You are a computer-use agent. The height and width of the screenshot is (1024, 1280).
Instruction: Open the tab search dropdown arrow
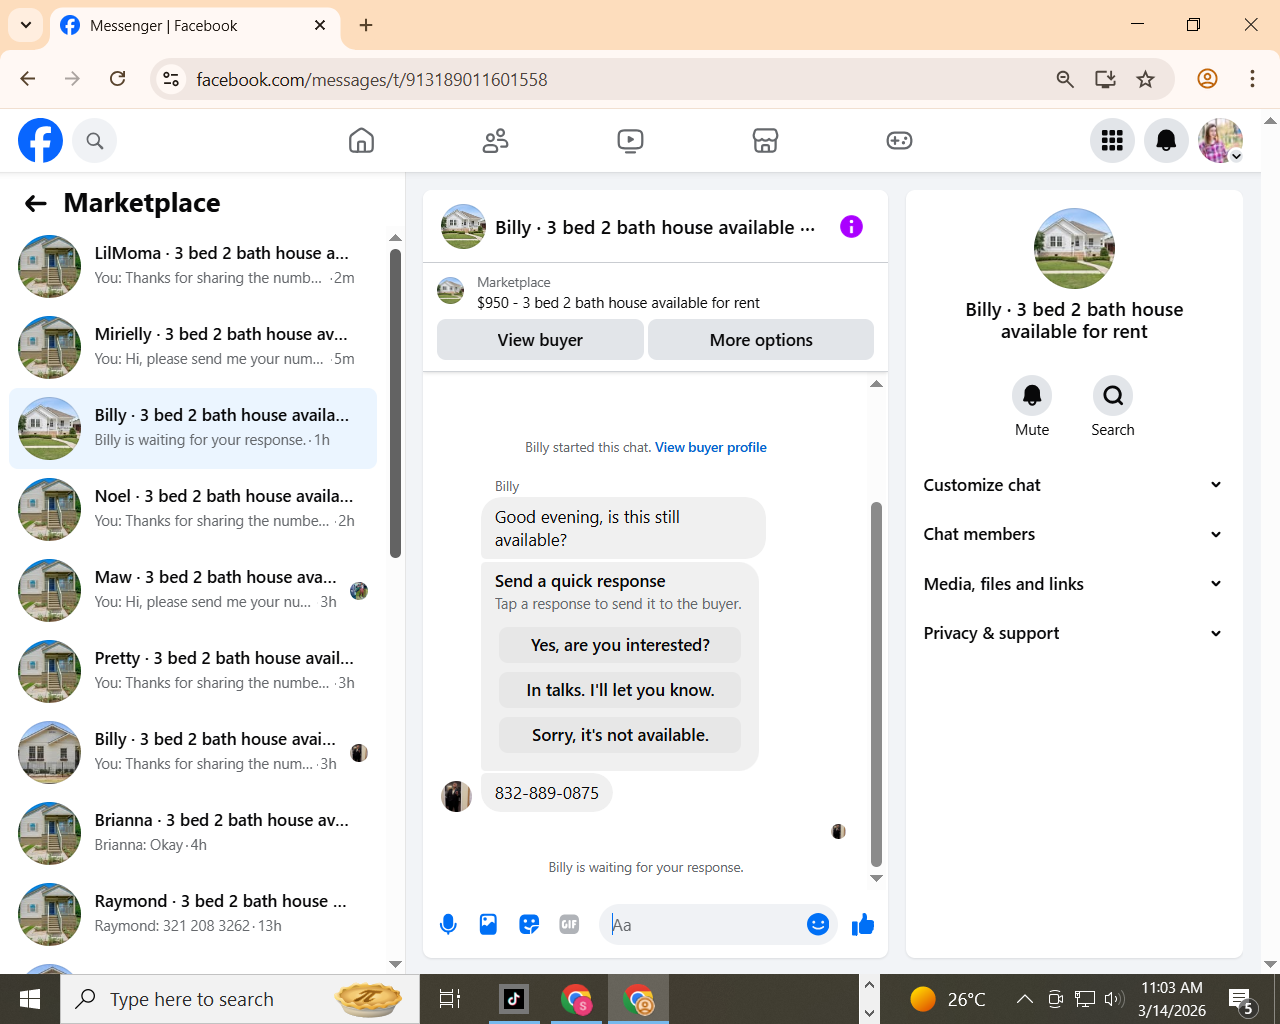click(26, 25)
